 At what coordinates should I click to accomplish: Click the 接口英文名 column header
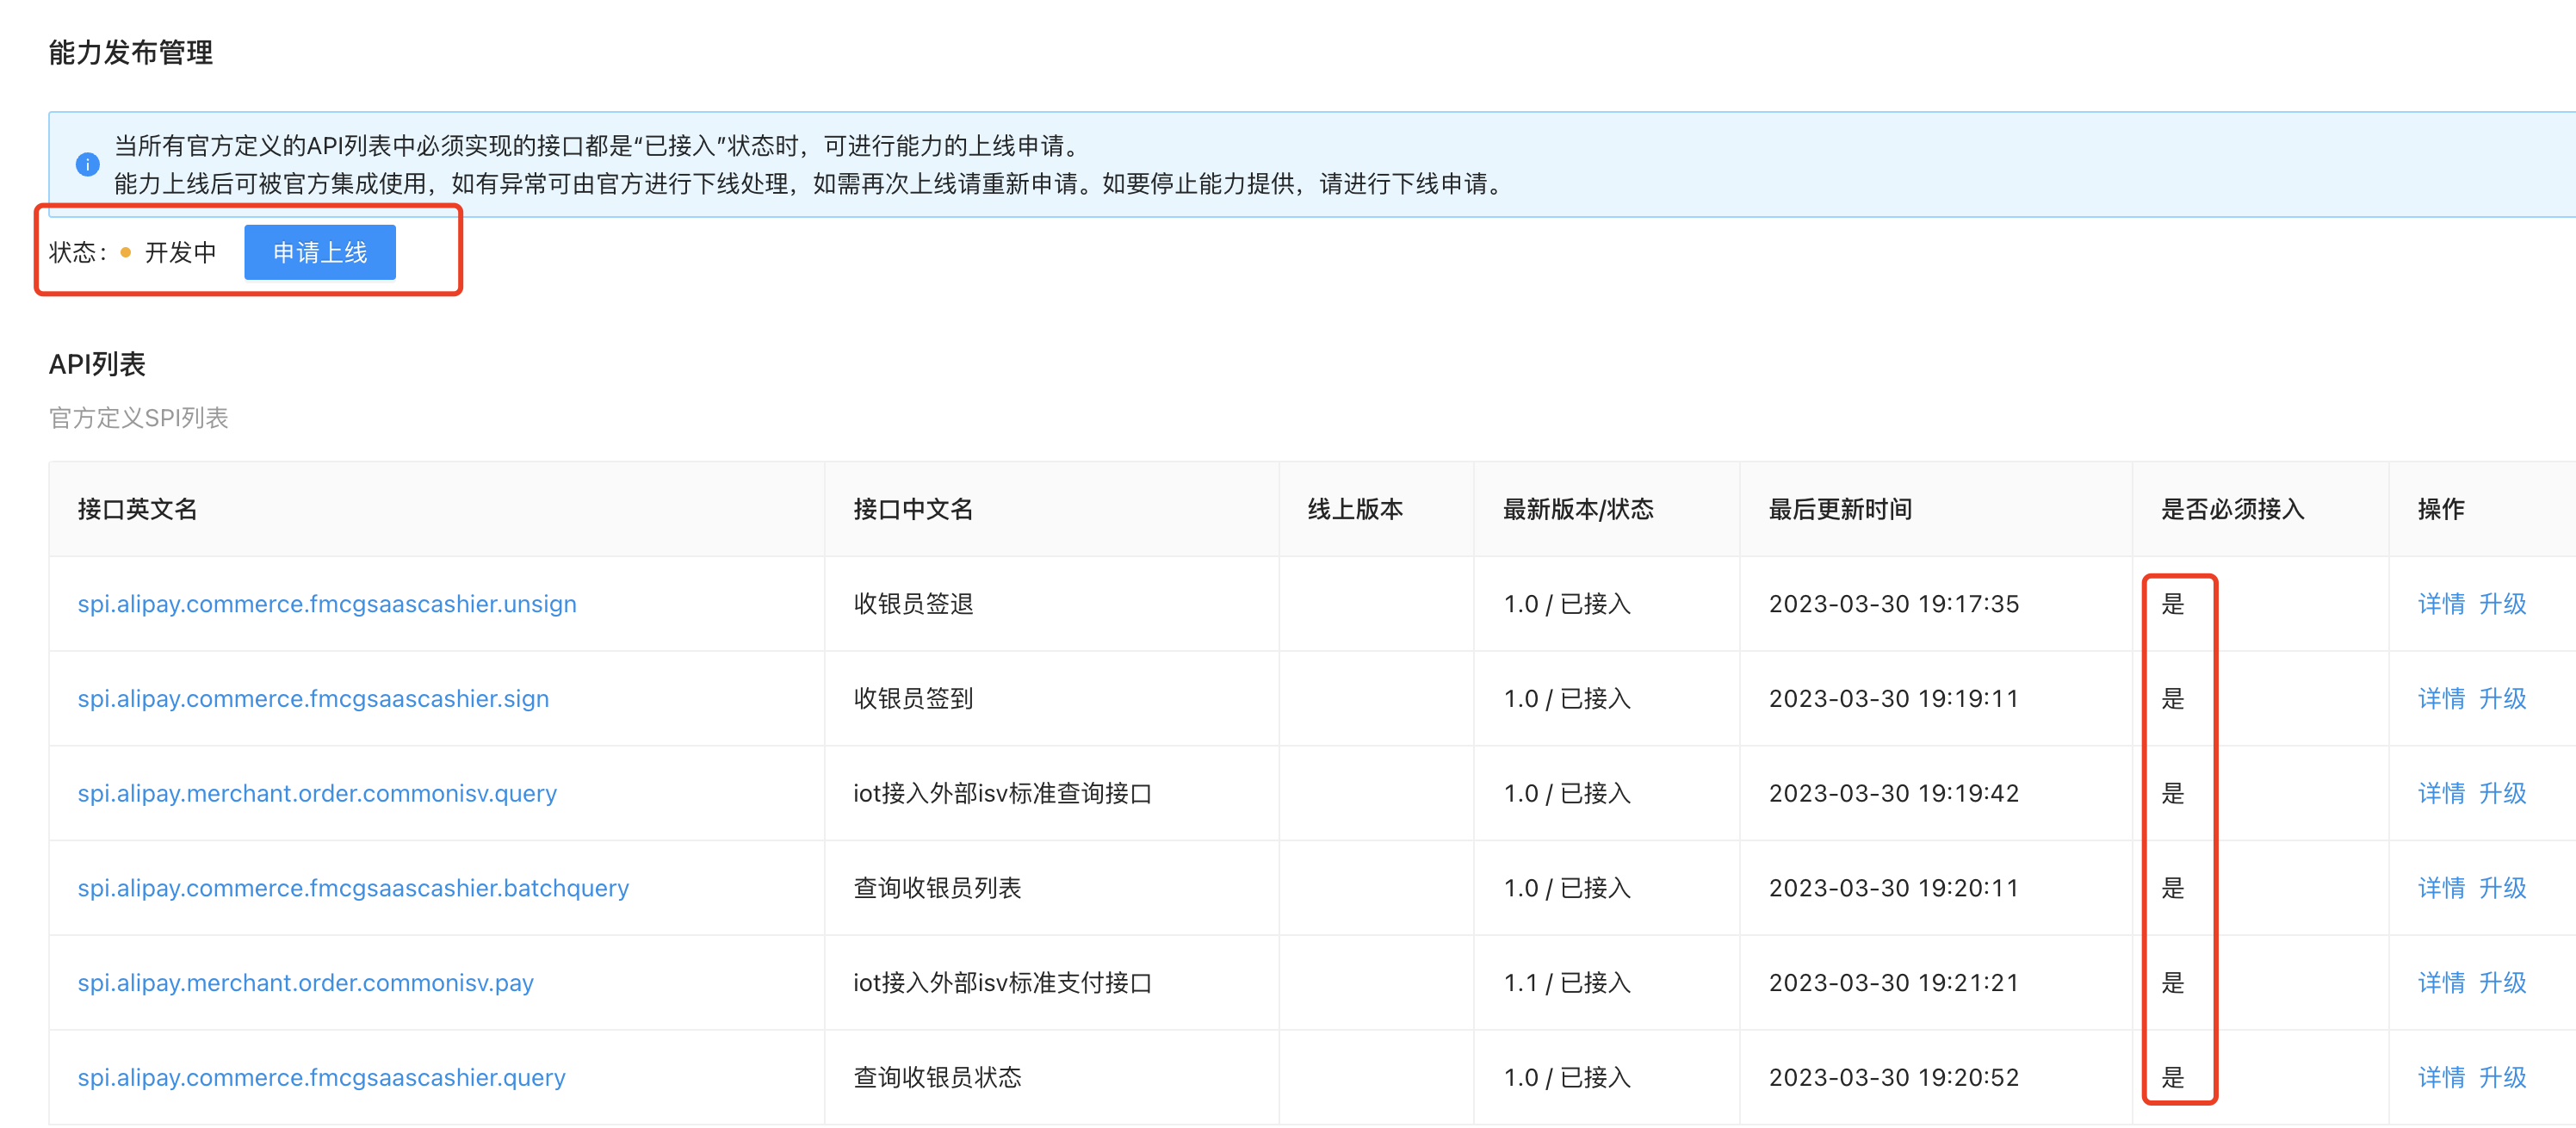coord(137,509)
